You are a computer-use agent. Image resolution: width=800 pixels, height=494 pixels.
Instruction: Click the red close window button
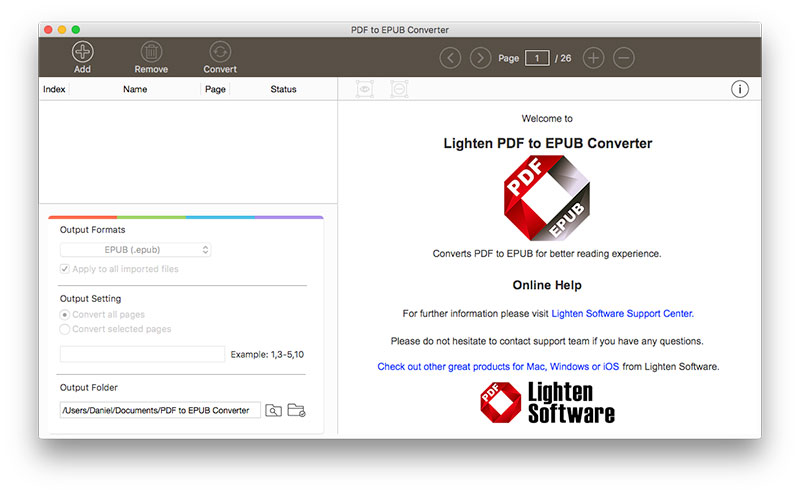48,30
